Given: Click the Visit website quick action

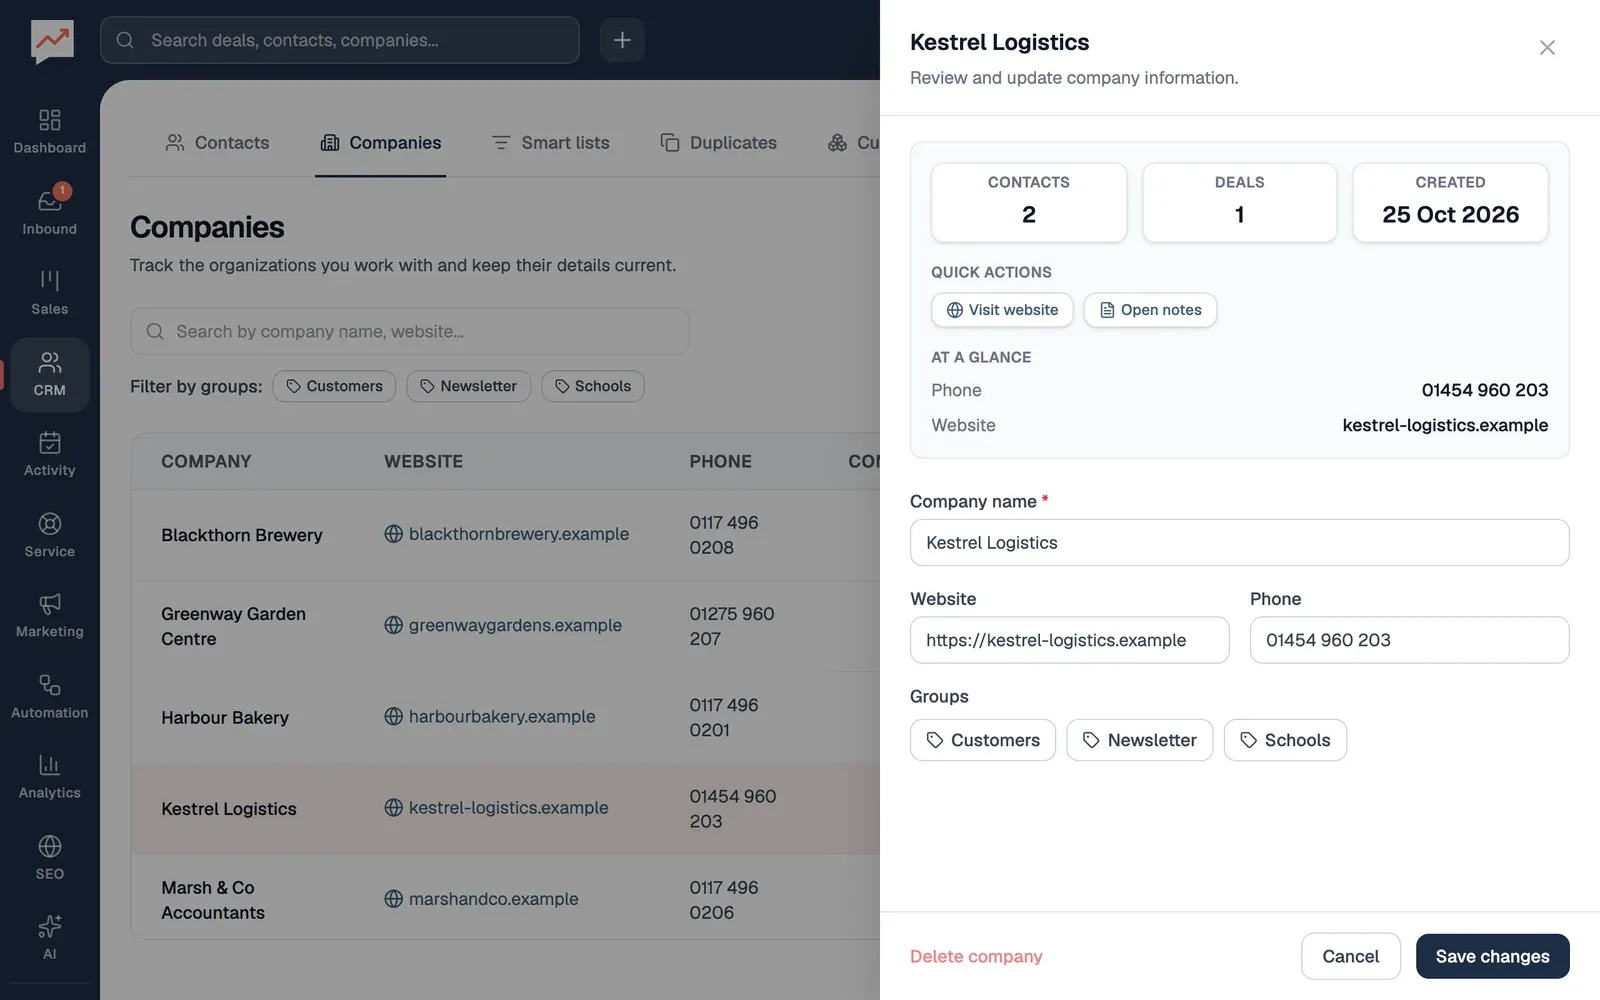Looking at the screenshot, I should pos(1002,310).
